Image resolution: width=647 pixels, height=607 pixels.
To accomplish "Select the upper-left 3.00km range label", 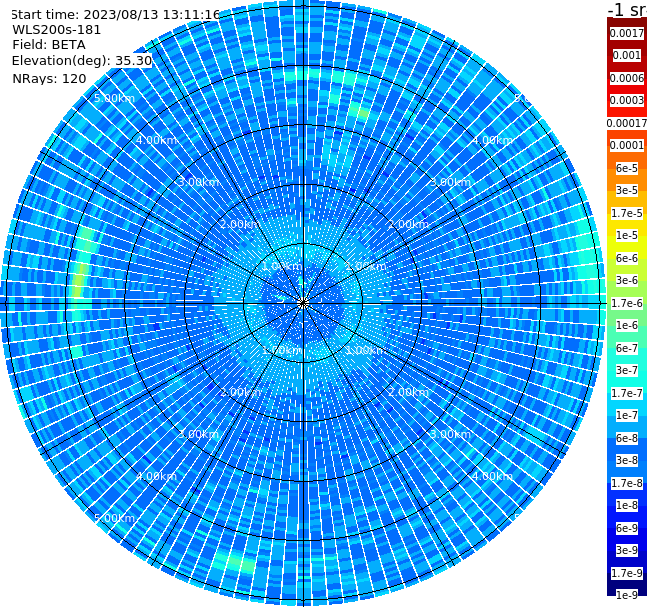I will pyautogui.click(x=198, y=182).
